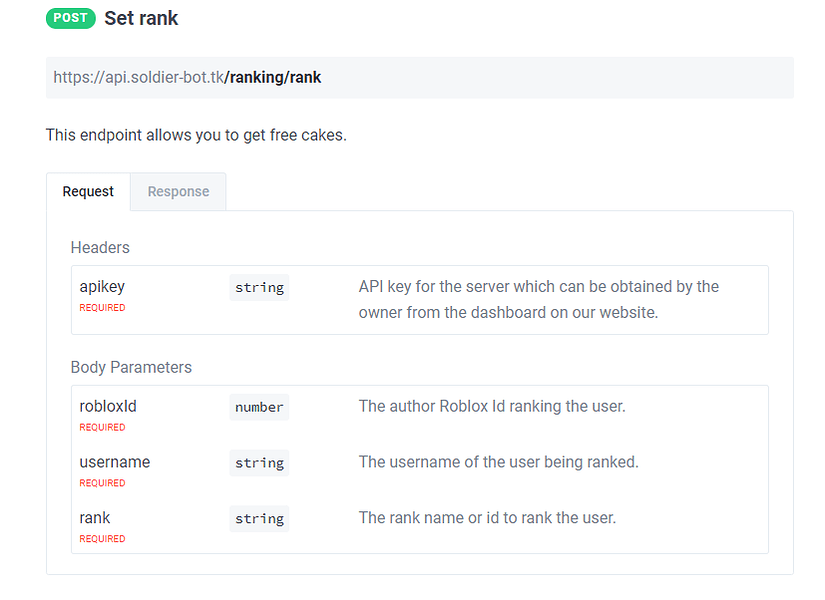This screenshot has width=825, height=600.
Task: Click the REQUIRED label under rank
Action: click(102, 539)
